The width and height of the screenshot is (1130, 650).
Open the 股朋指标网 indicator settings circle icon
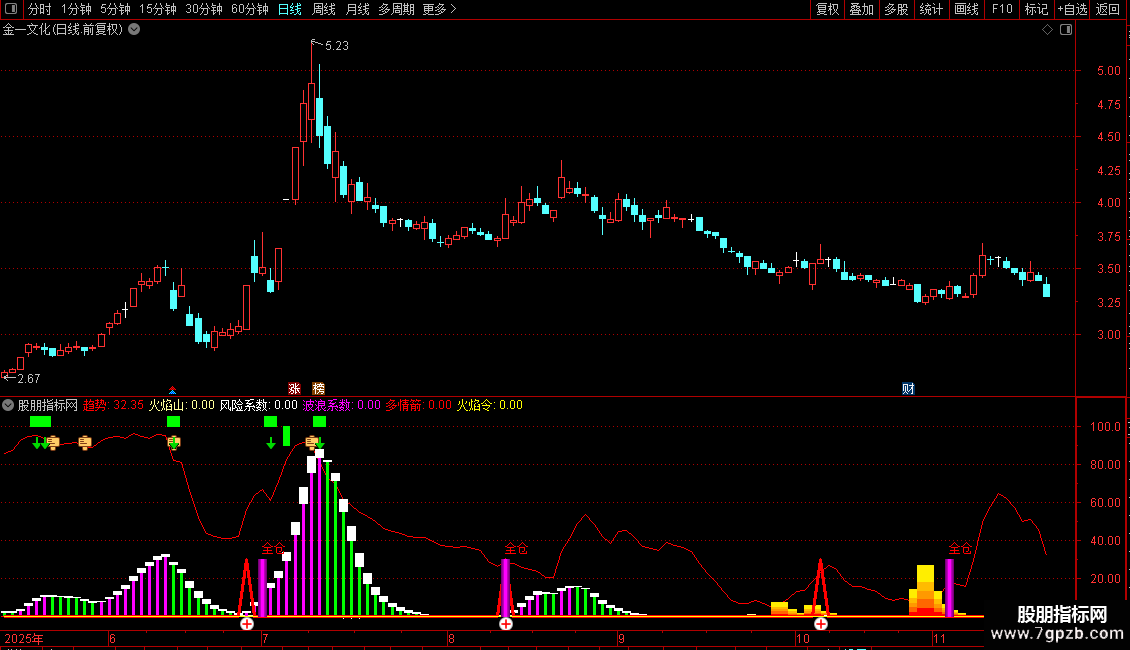tap(8, 405)
